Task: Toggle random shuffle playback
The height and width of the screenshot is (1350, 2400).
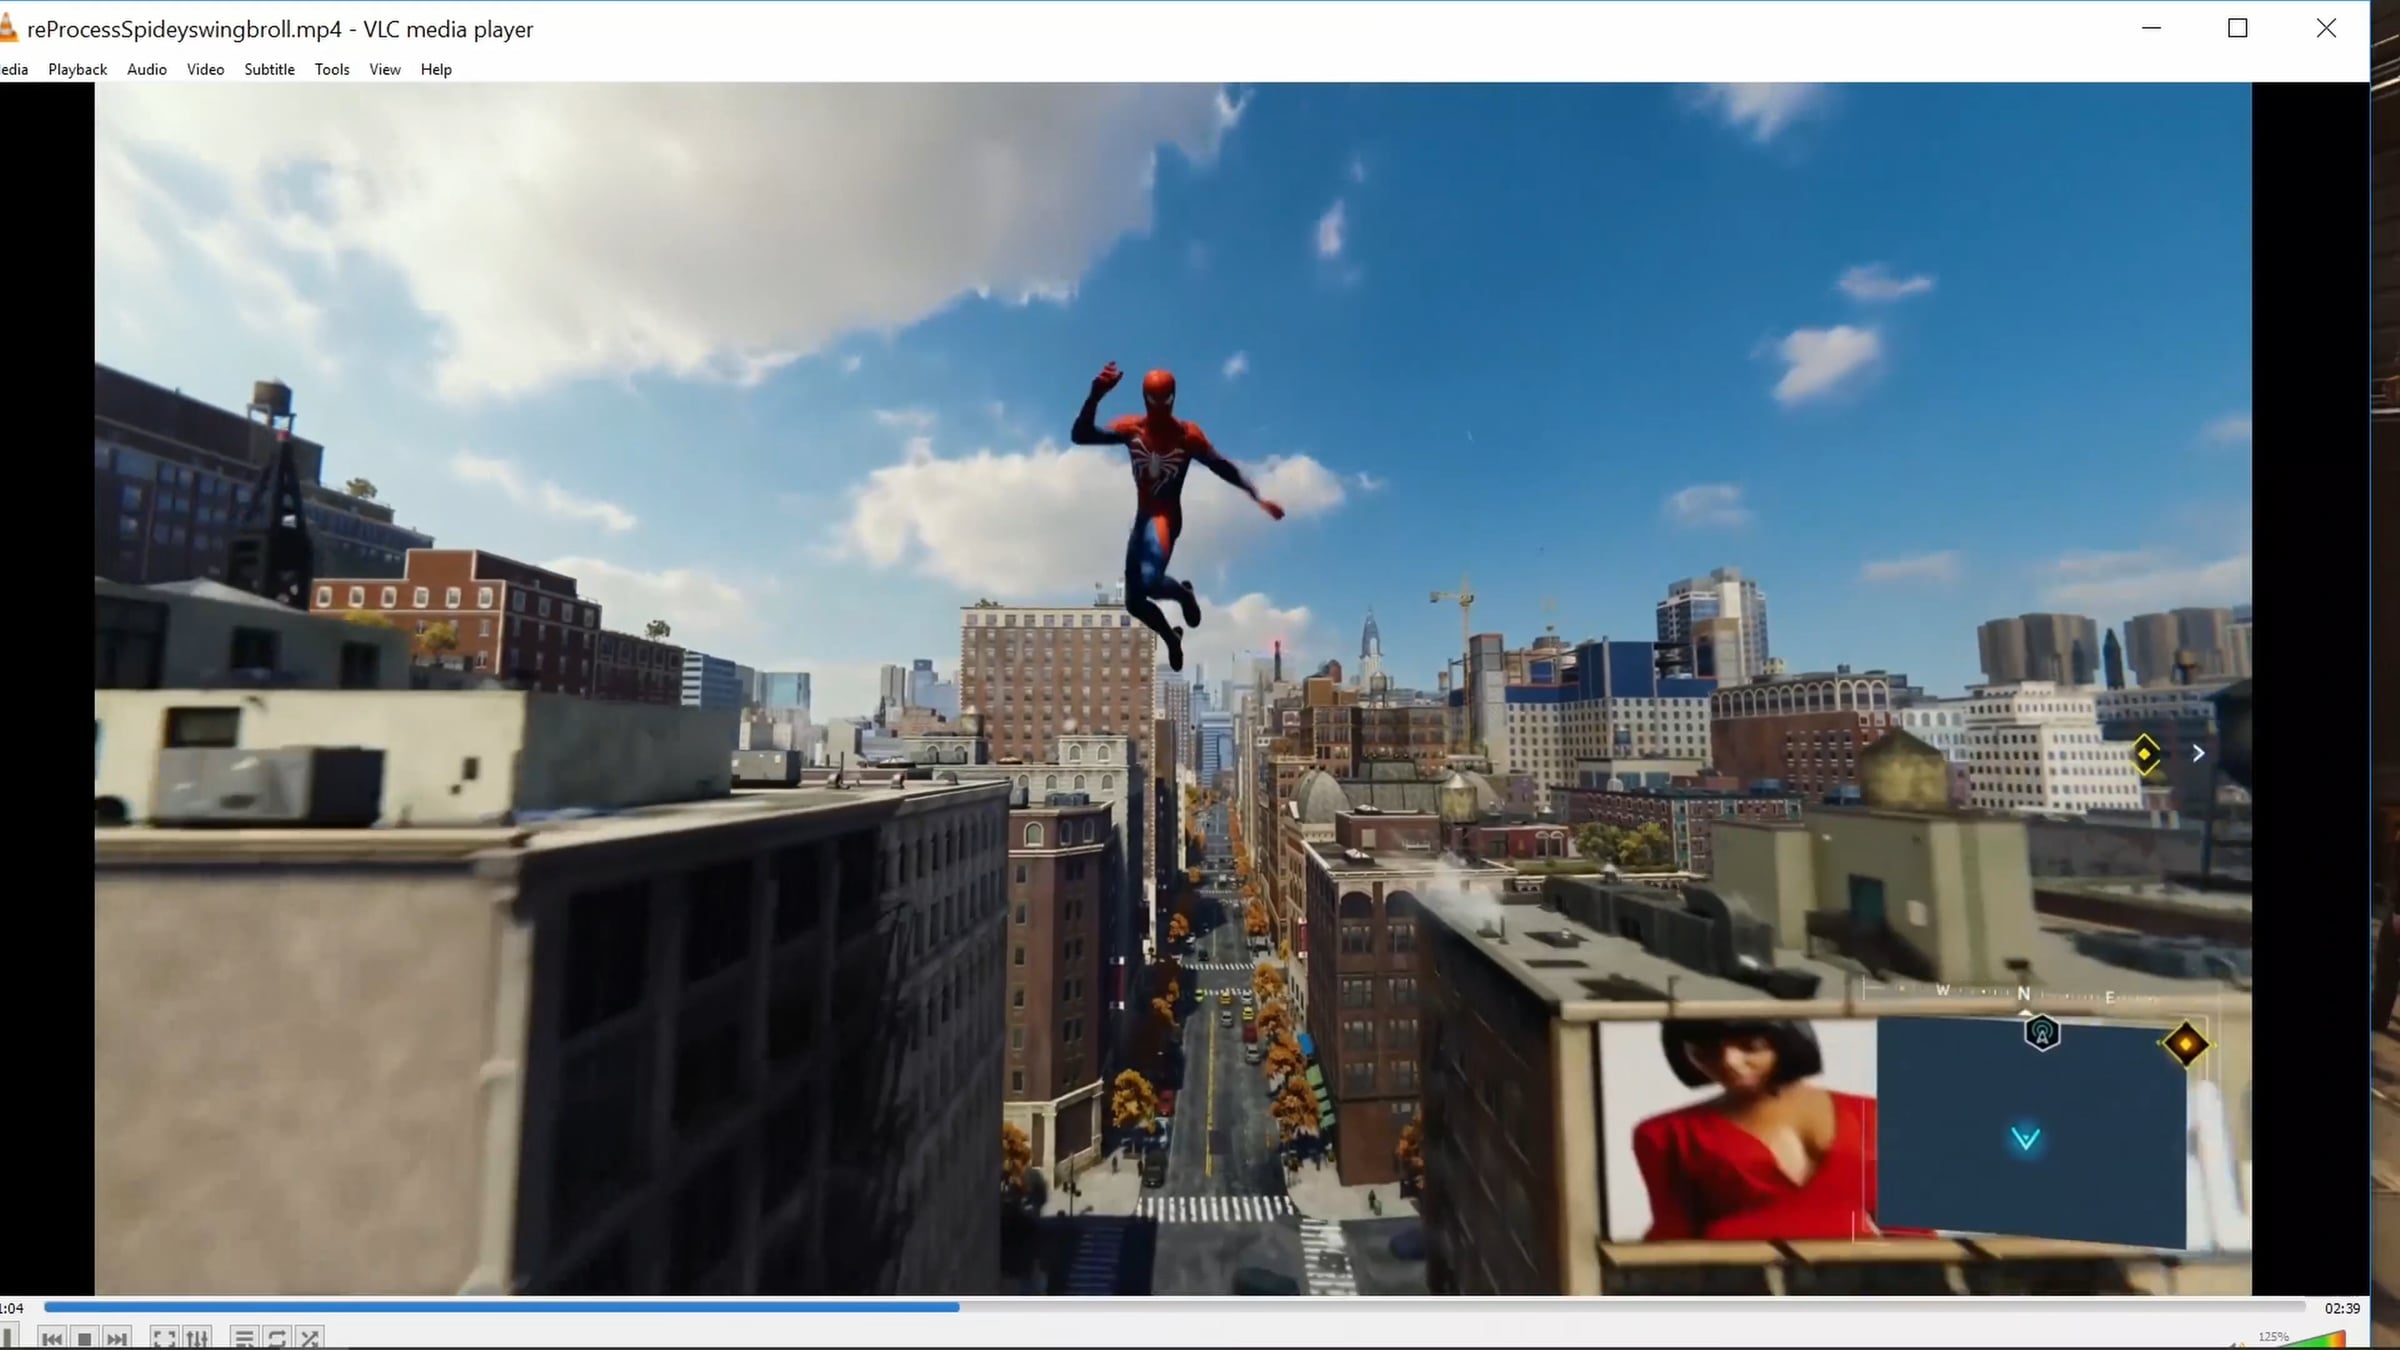Action: pyautogui.click(x=310, y=1338)
